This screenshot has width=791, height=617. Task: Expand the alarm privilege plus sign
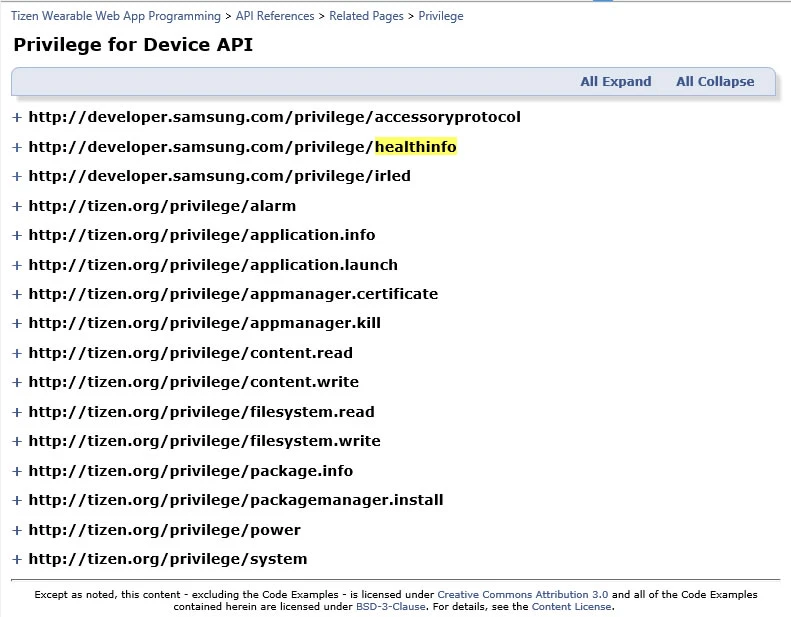click(x=17, y=206)
